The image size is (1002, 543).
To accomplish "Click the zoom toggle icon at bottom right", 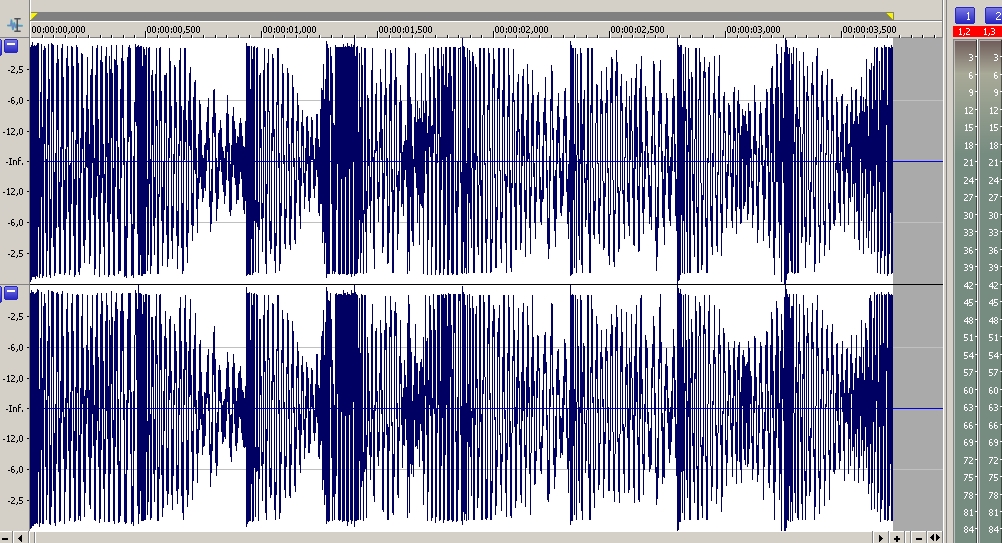I will click(x=934, y=538).
